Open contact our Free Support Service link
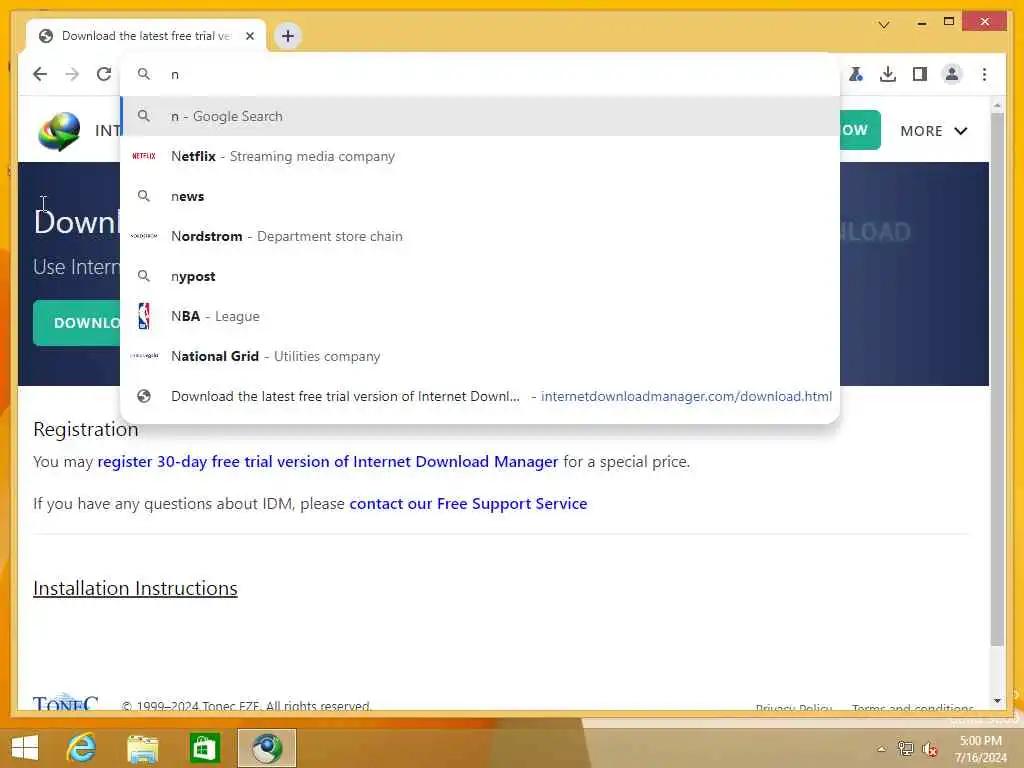Screen dimensions: 1024x768 tap(468, 504)
